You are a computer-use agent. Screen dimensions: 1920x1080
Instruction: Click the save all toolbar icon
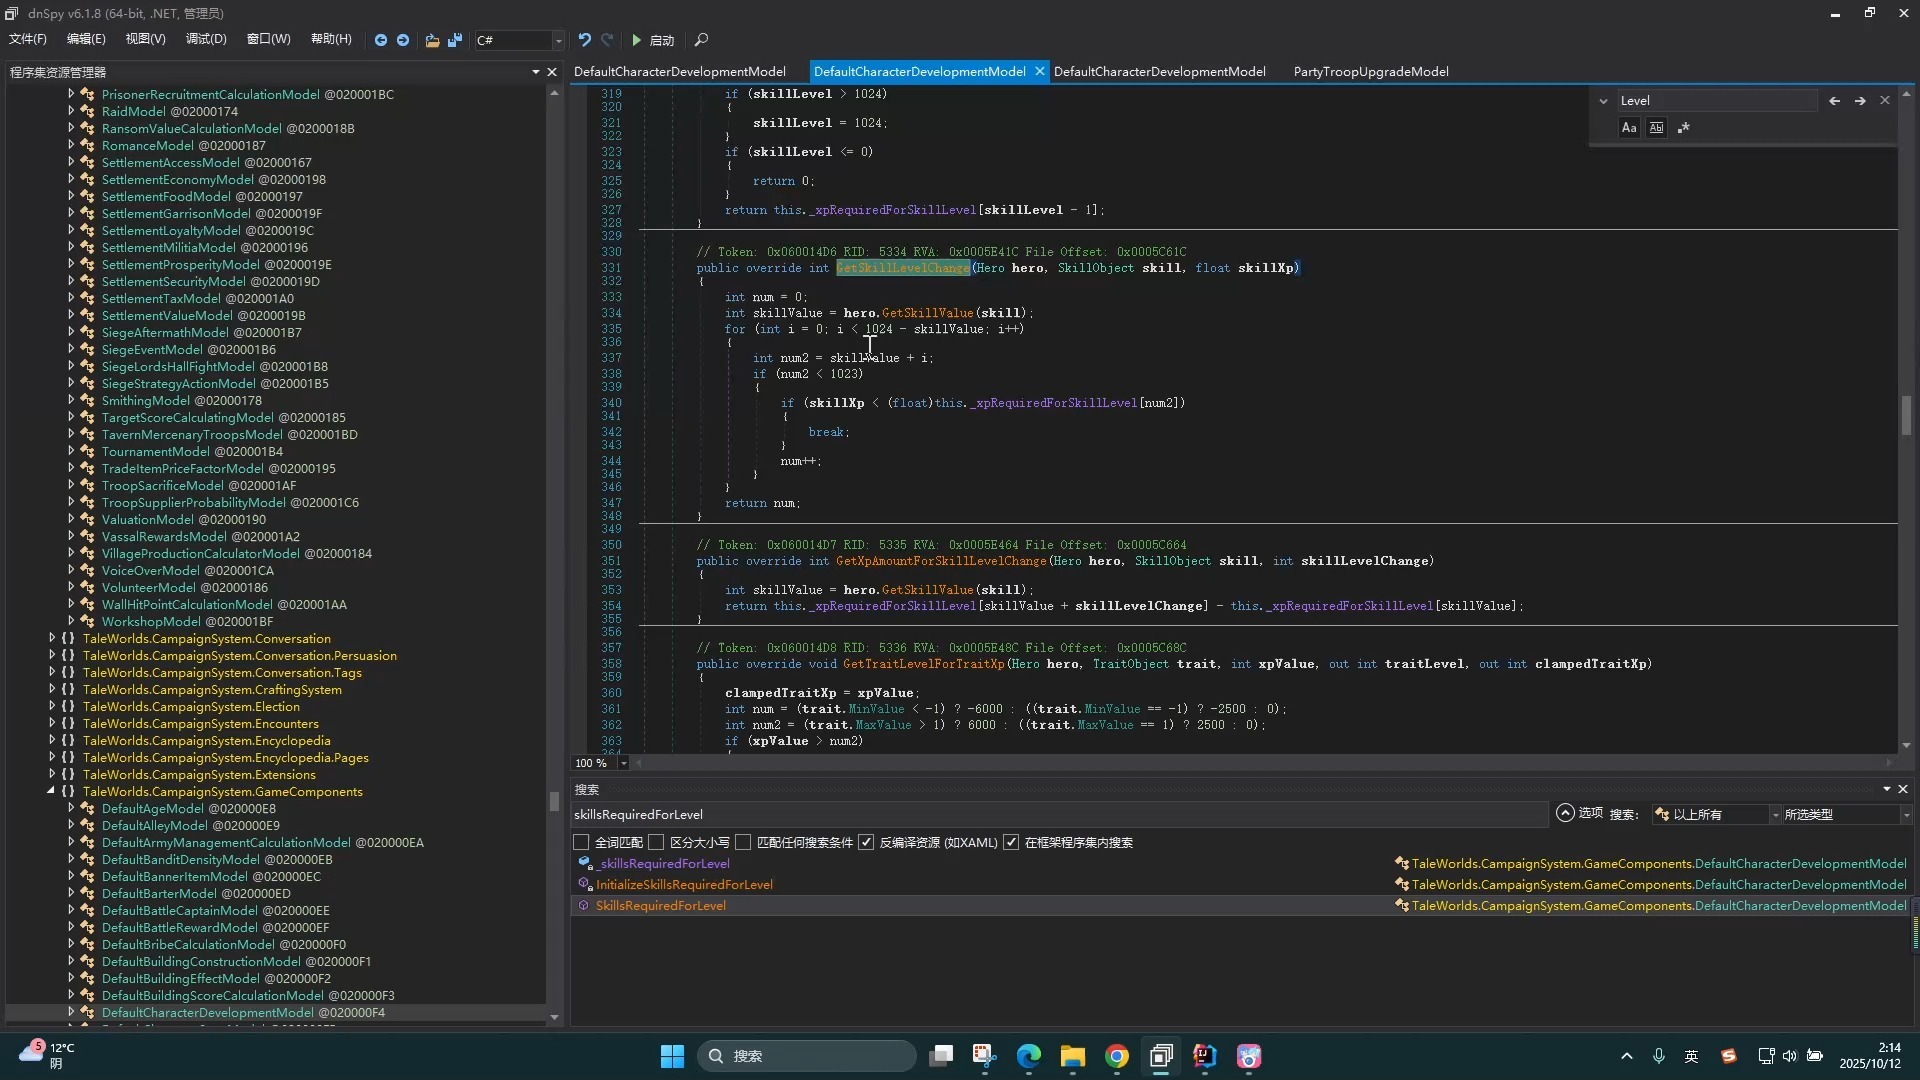click(x=455, y=40)
